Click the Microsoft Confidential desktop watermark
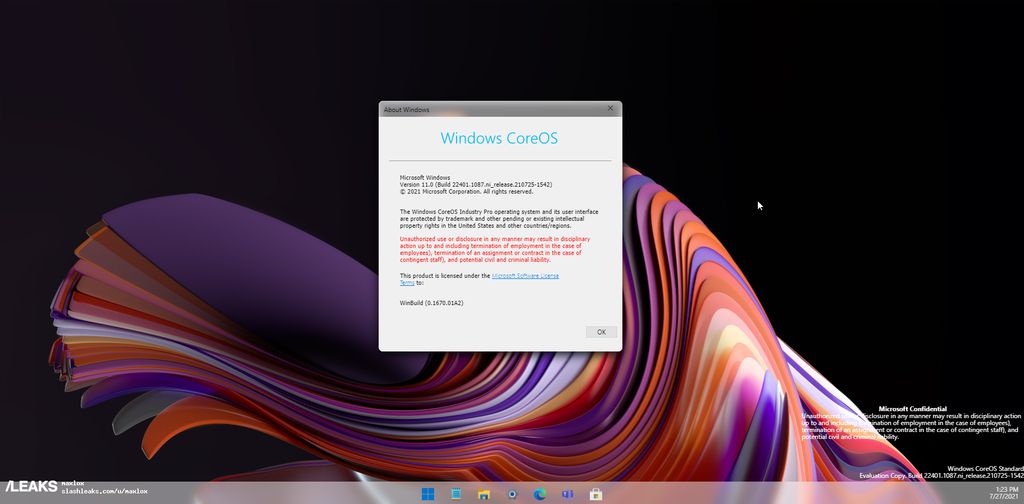1024x504 pixels. coord(912,409)
